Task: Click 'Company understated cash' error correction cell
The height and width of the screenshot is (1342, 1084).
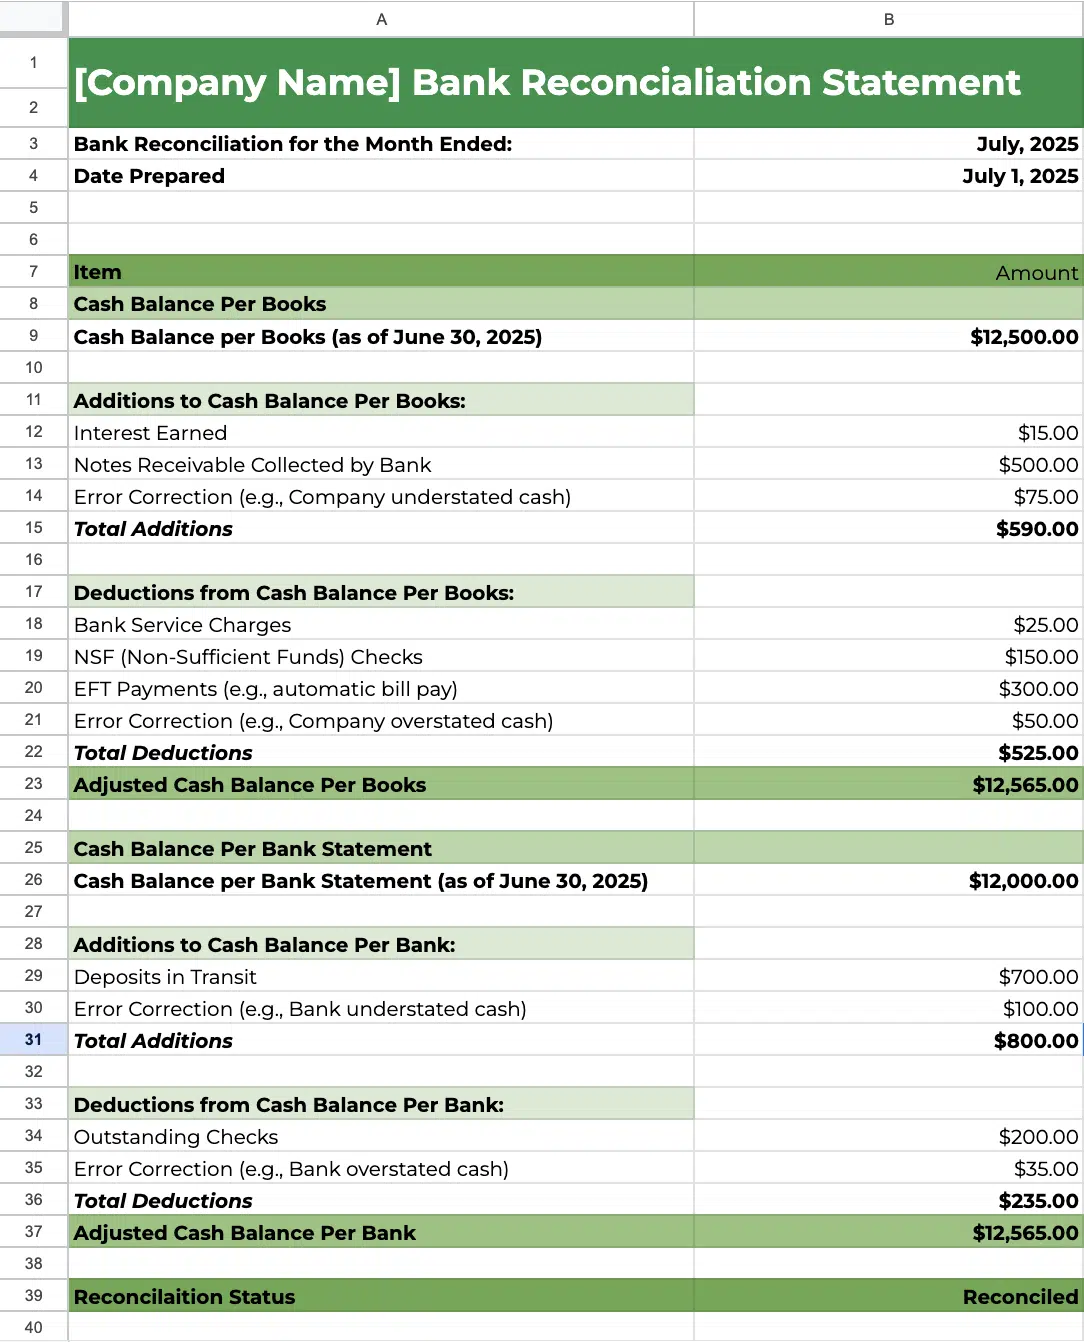Action: tap(381, 496)
